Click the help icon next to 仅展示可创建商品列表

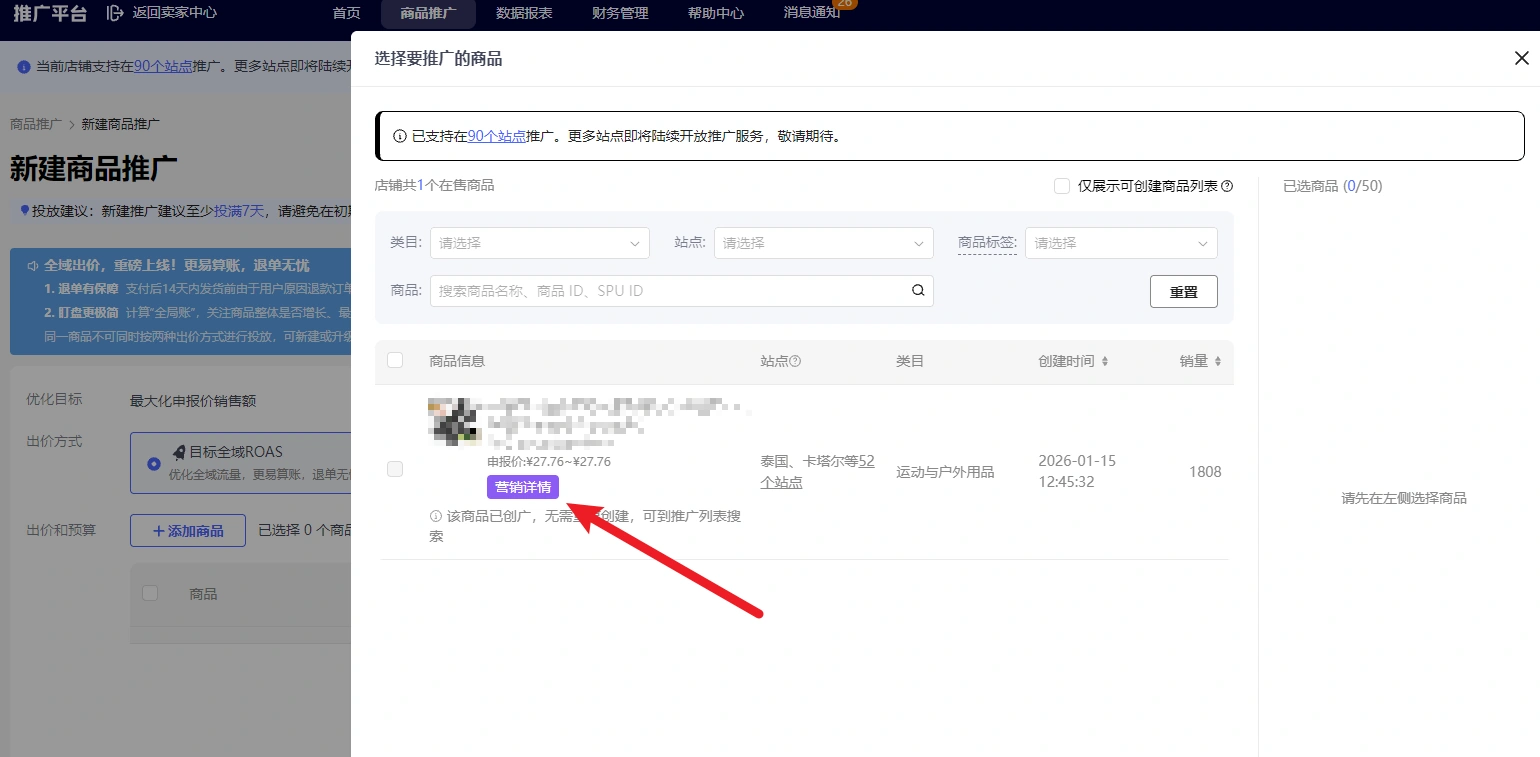coord(1227,186)
